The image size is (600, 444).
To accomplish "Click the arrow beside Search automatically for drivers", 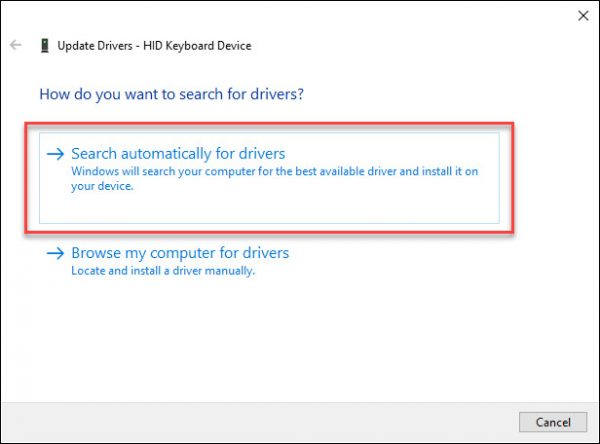I will (x=57, y=154).
